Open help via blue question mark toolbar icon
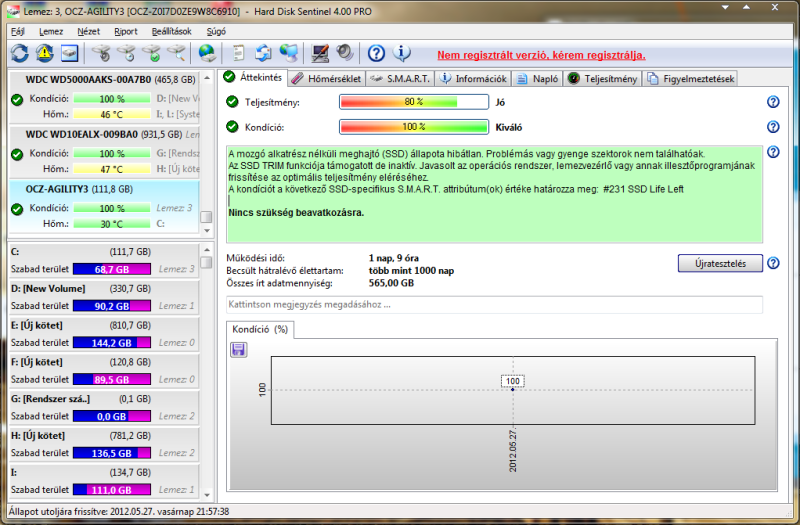This screenshot has width=800, height=525. [x=376, y=53]
